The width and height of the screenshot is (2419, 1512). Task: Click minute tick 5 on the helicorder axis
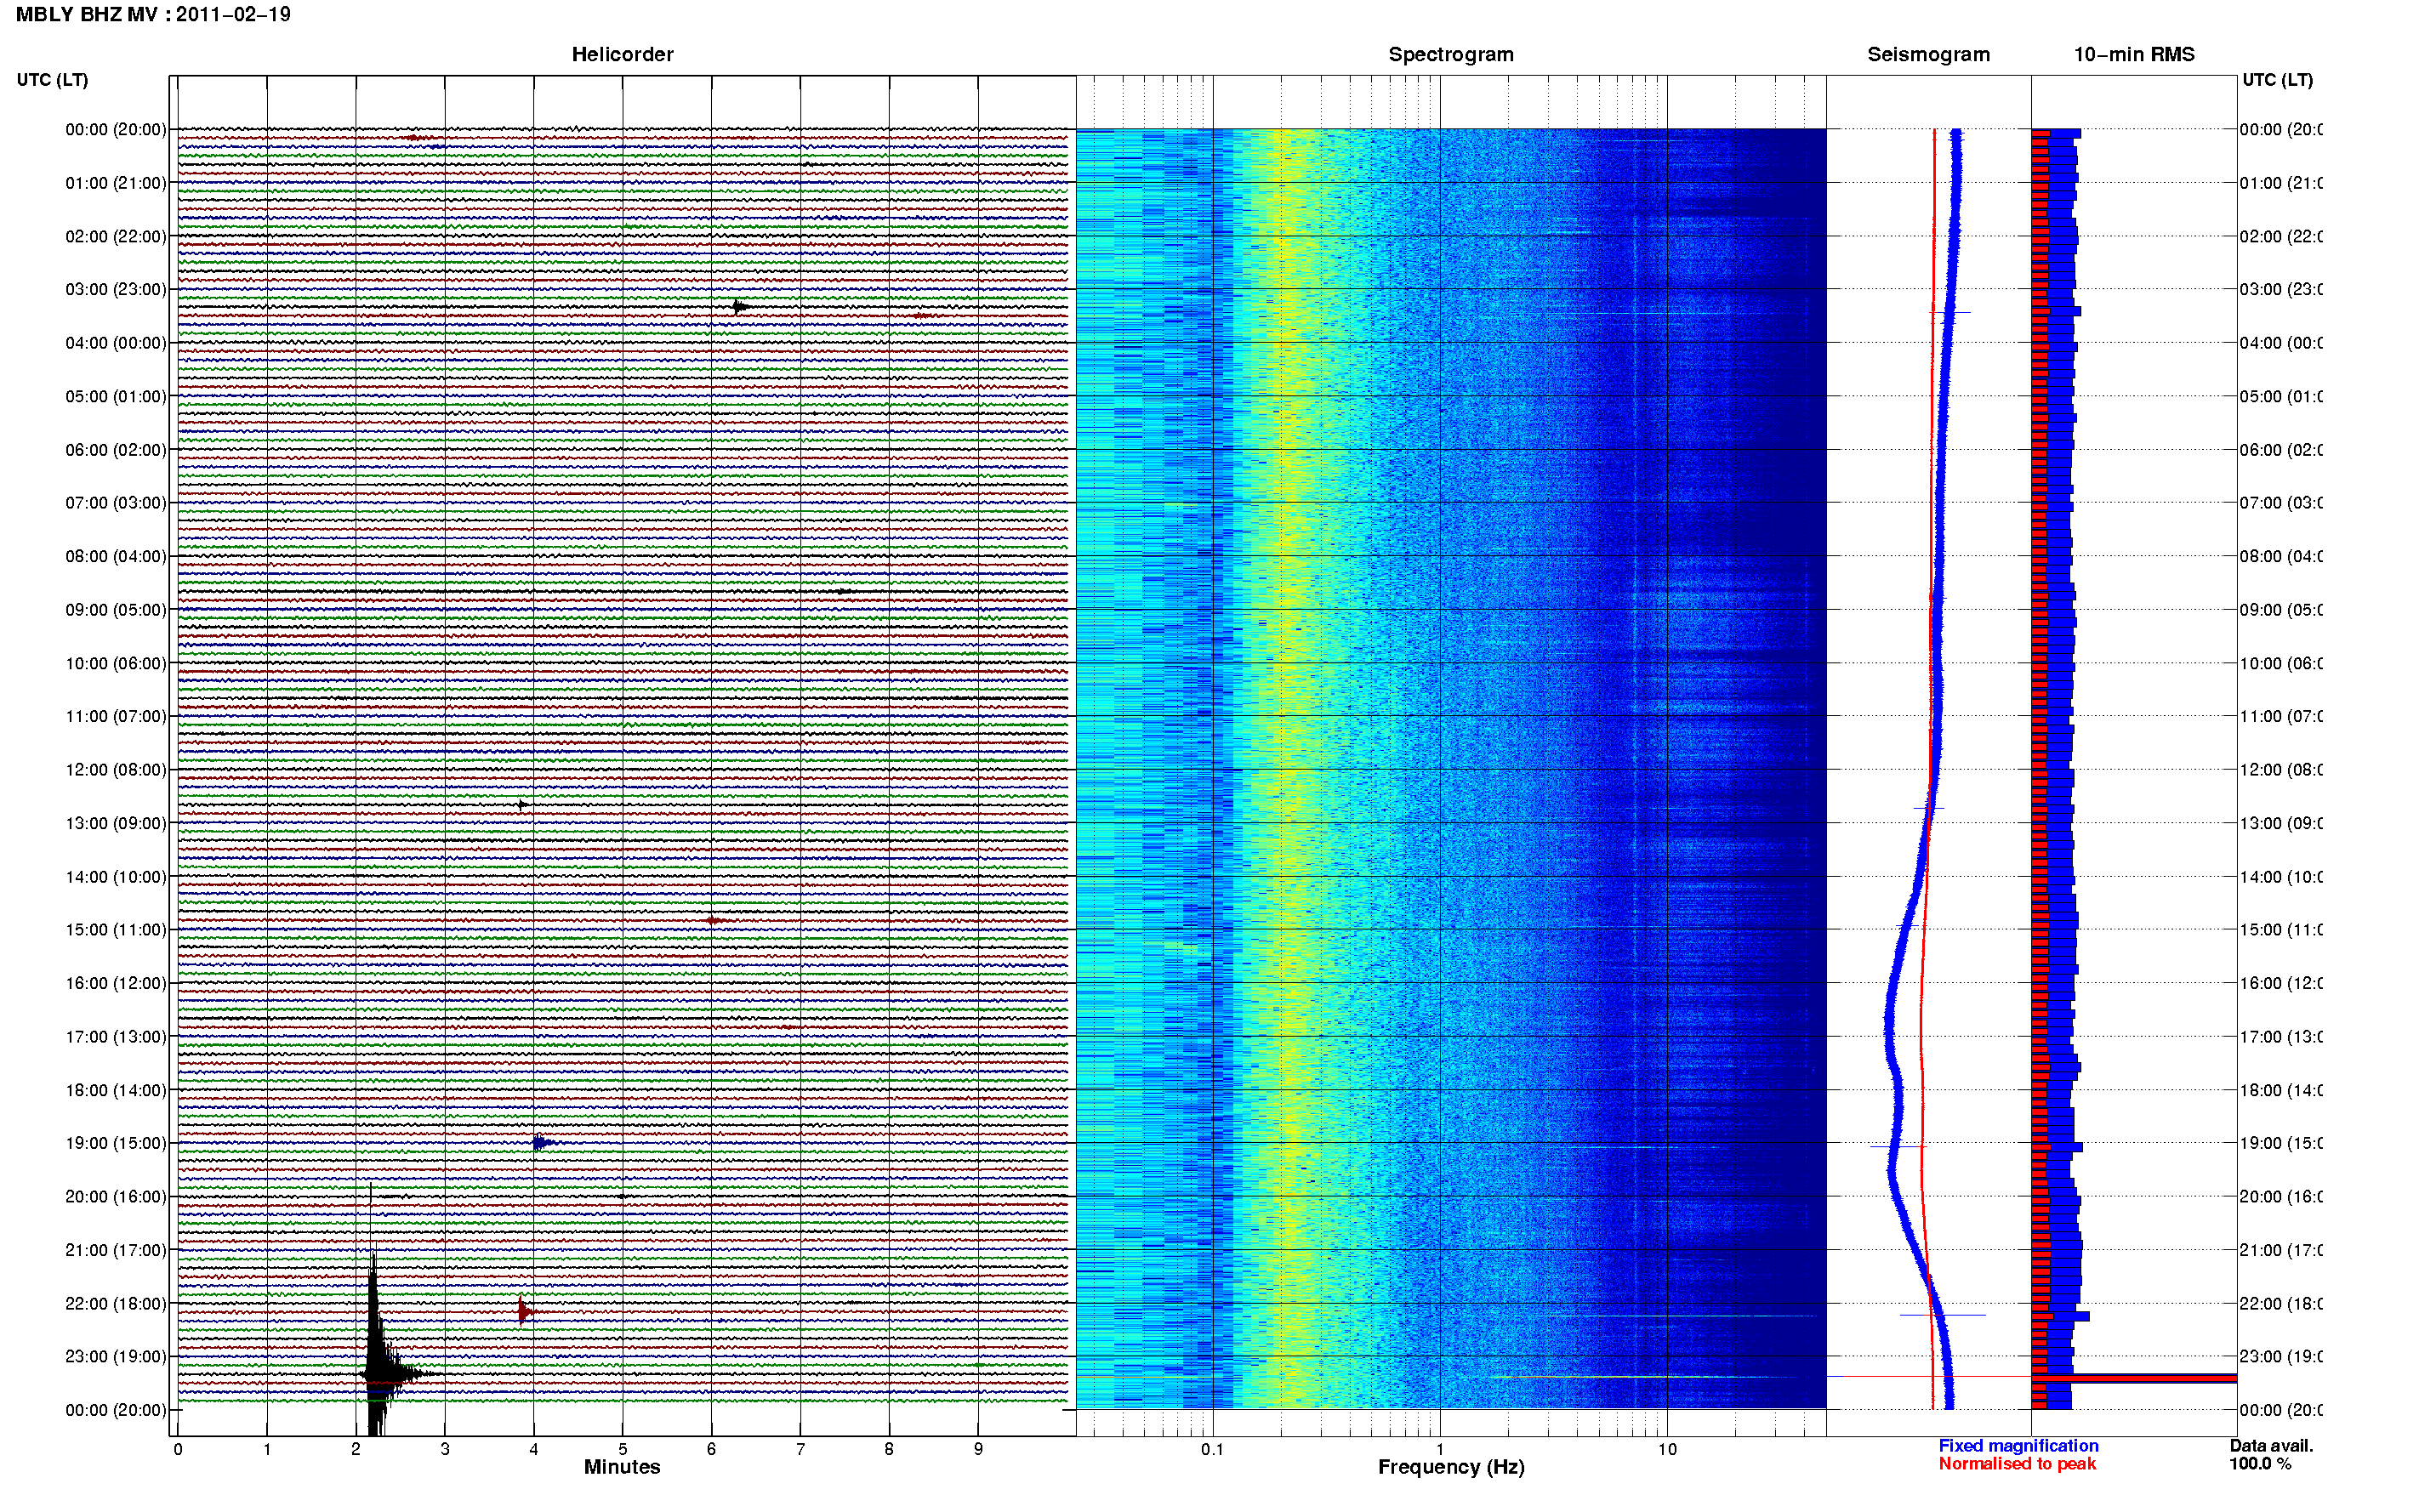(622, 1449)
